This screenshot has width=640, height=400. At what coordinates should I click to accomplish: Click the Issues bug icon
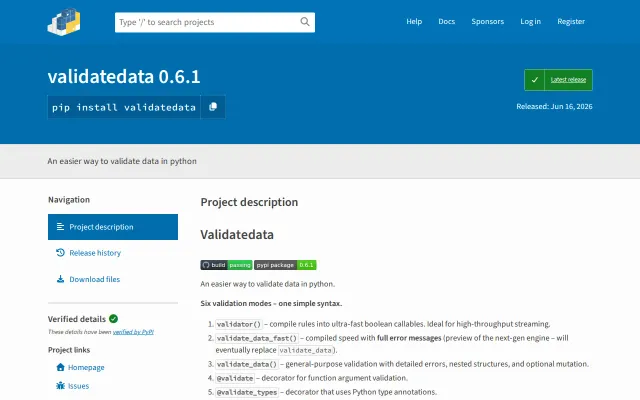60,386
